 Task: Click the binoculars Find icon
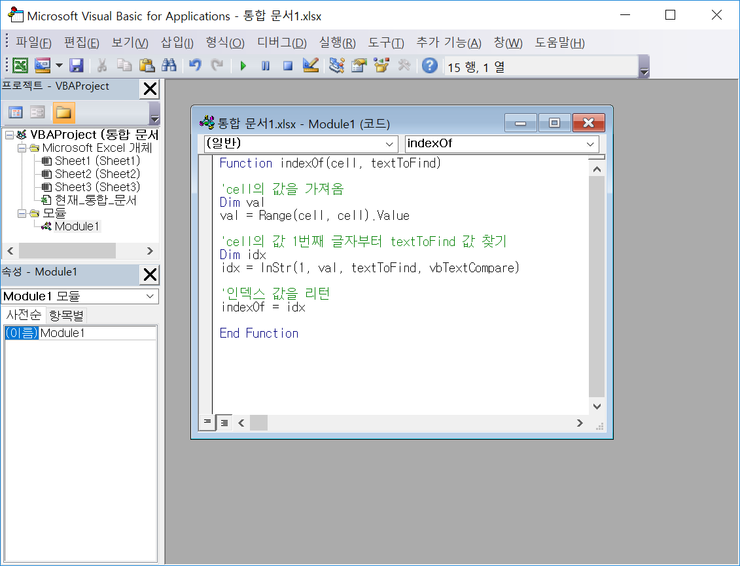coord(169,65)
